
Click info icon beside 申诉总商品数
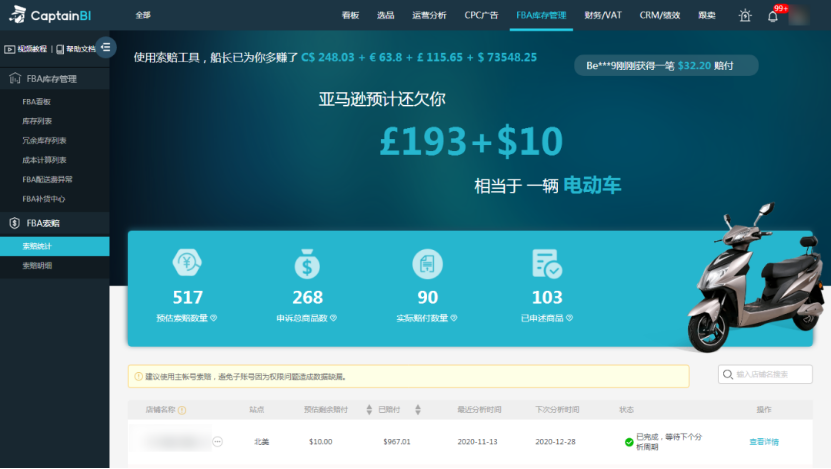[x=333, y=318]
